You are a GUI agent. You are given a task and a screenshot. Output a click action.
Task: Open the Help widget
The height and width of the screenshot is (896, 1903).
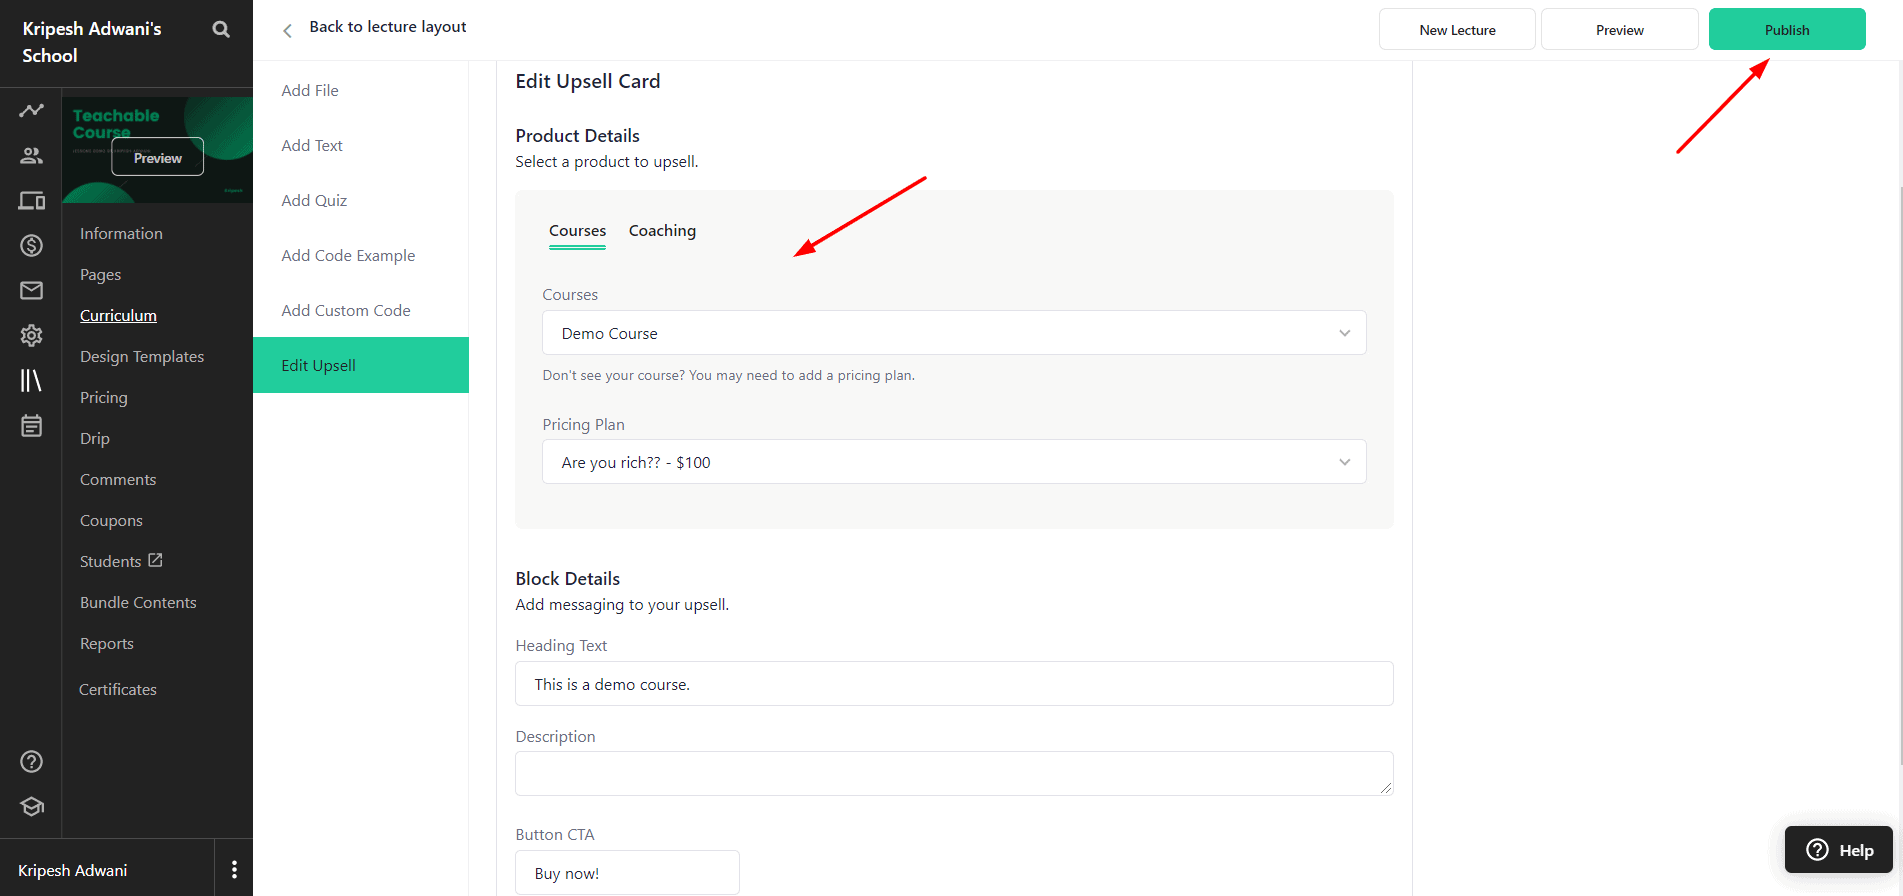click(x=1838, y=850)
